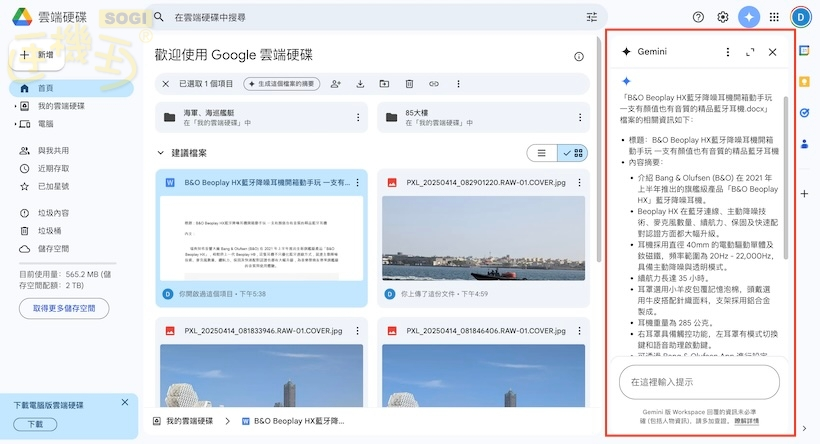Open Gemini panel more options menu
The height and width of the screenshot is (444, 820).
(x=727, y=52)
